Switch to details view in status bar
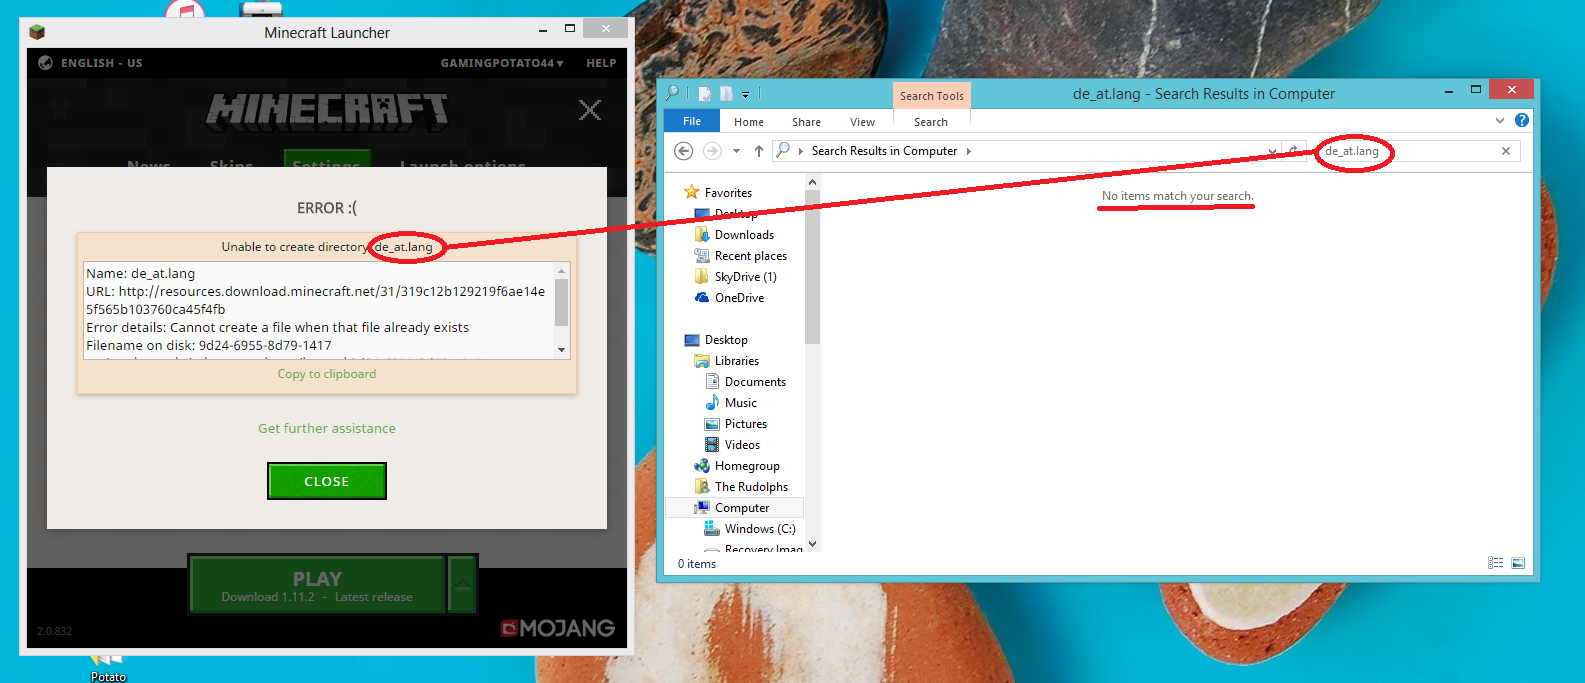This screenshot has height=683, width=1585. point(1496,563)
